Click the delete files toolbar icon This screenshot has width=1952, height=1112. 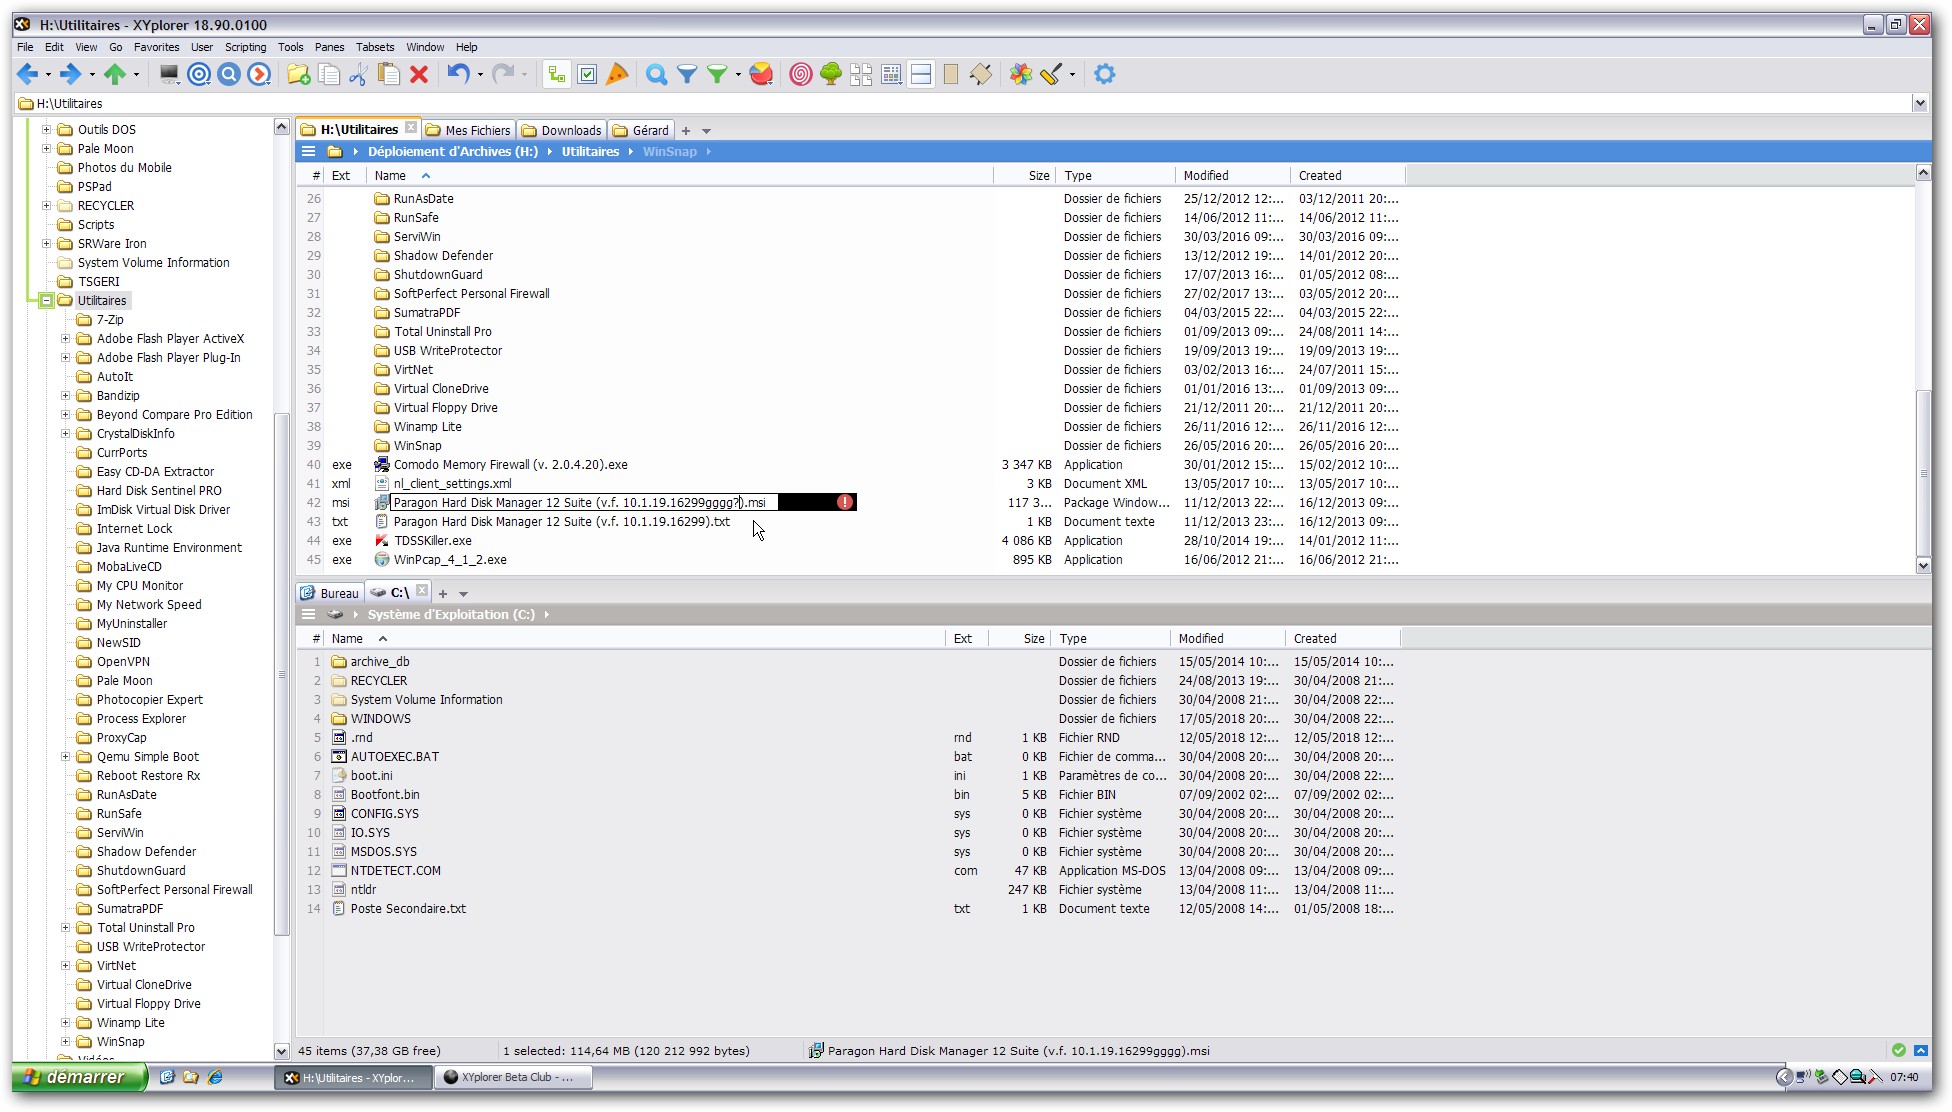pyautogui.click(x=420, y=74)
